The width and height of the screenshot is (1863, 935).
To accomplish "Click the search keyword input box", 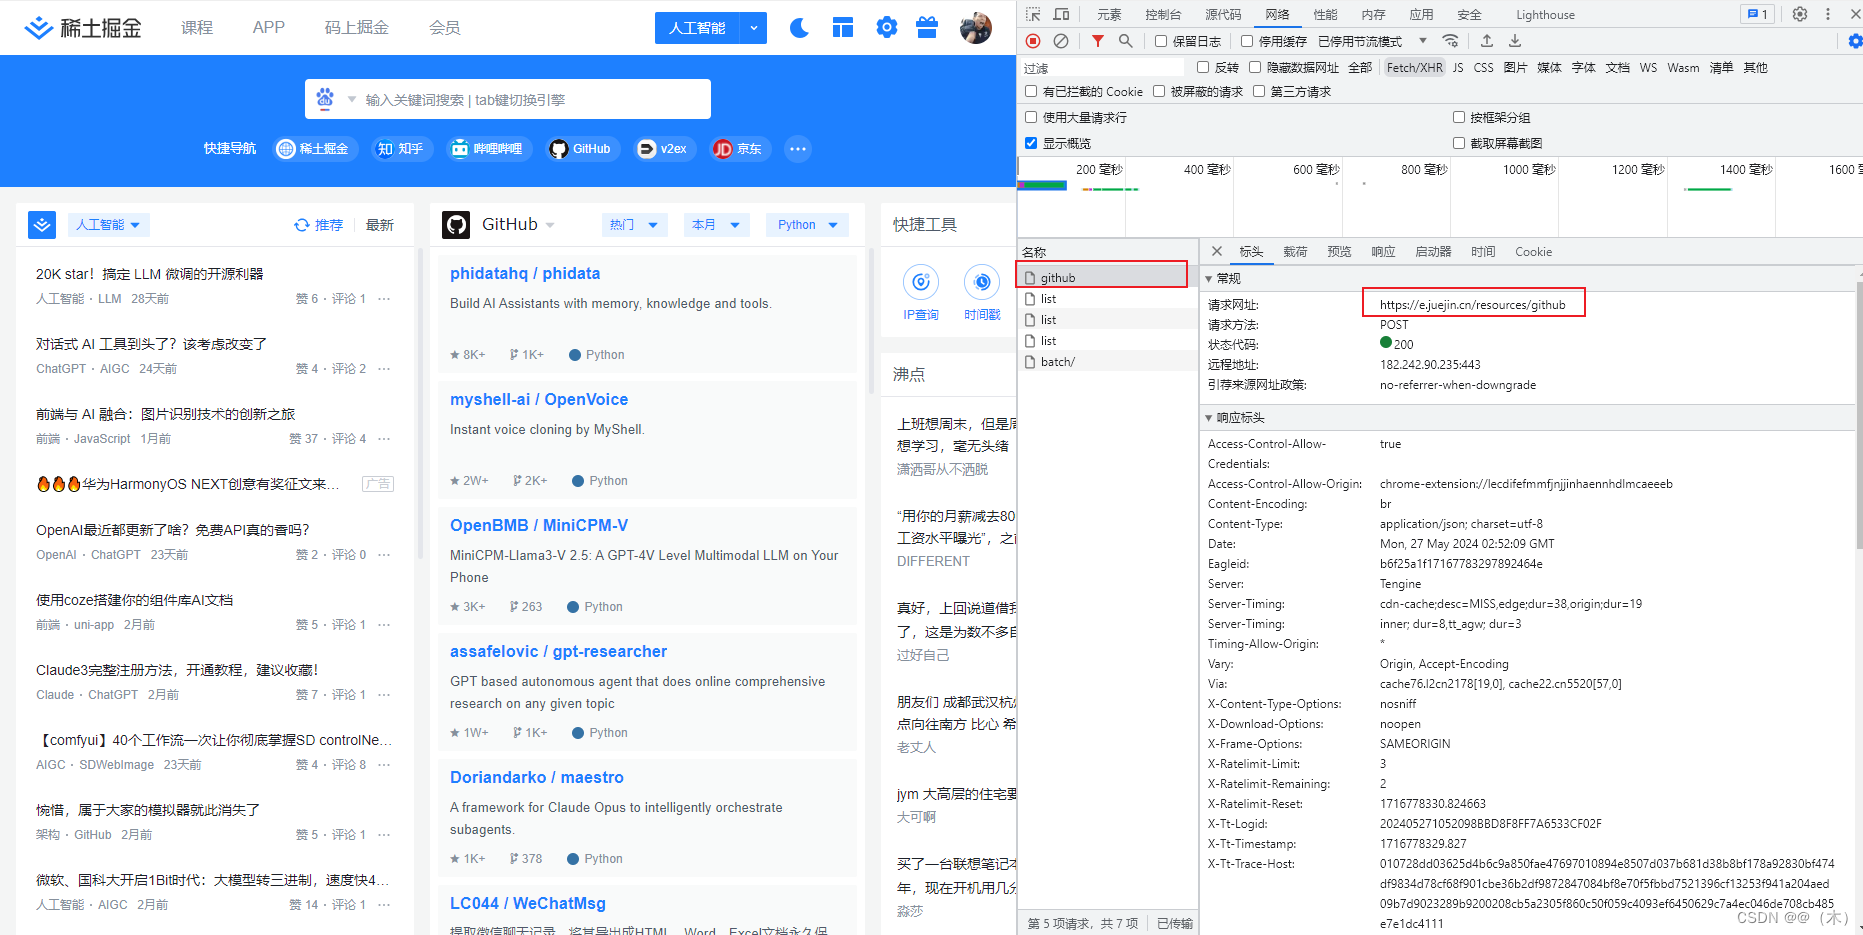I will click(x=530, y=99).
